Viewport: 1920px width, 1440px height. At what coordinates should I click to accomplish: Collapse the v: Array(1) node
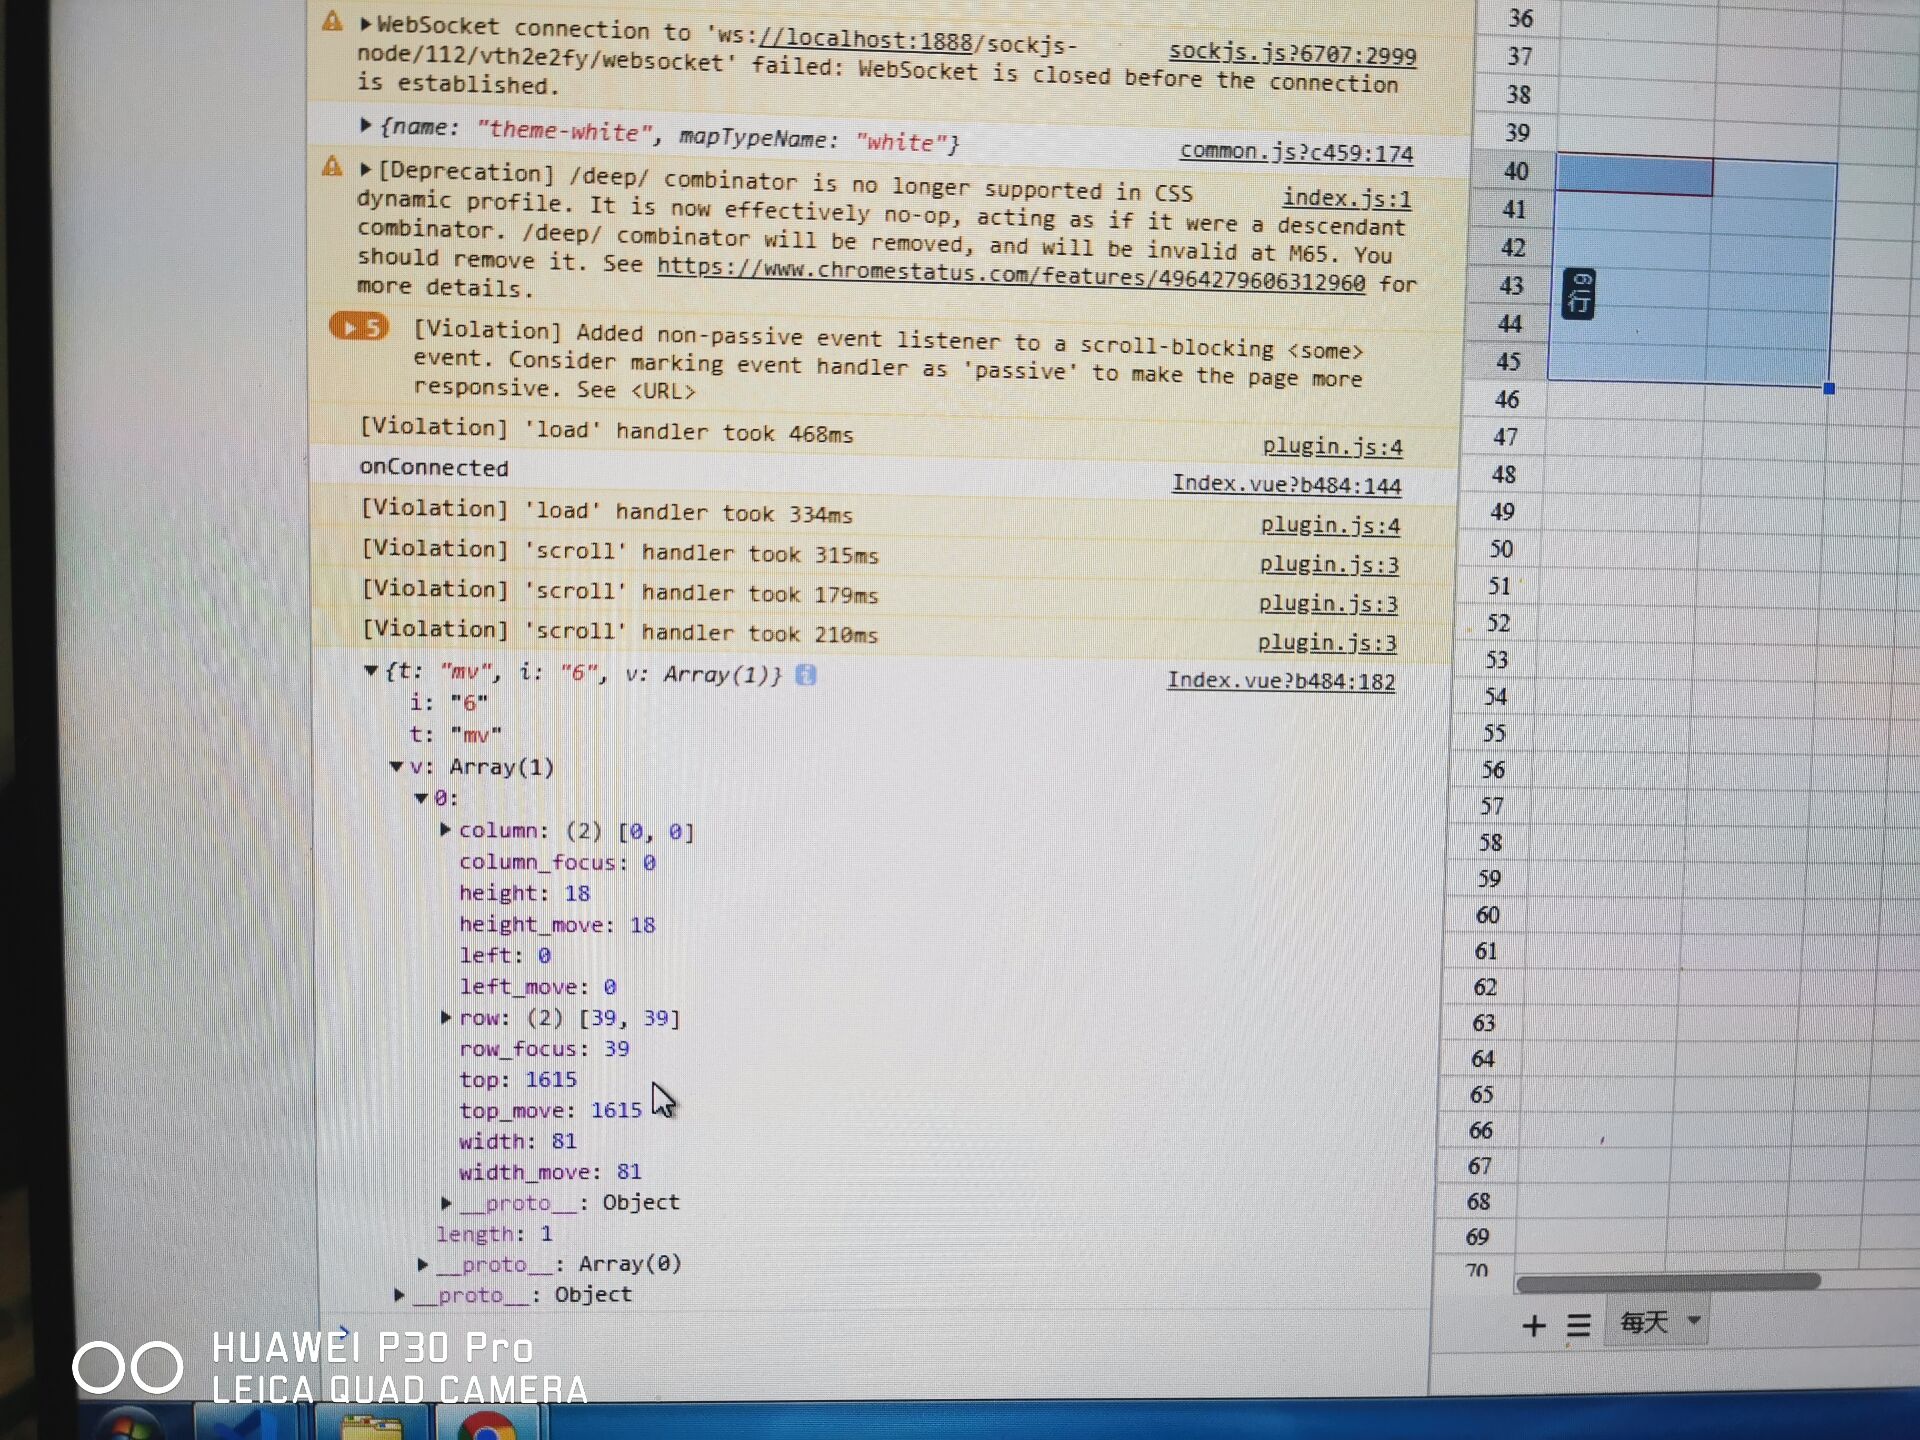tap(397, 767)
